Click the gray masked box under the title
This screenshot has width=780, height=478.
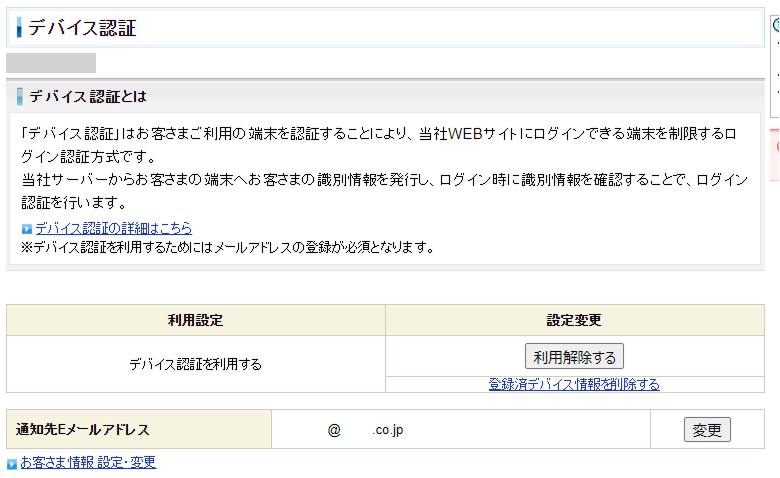[51, 63]
